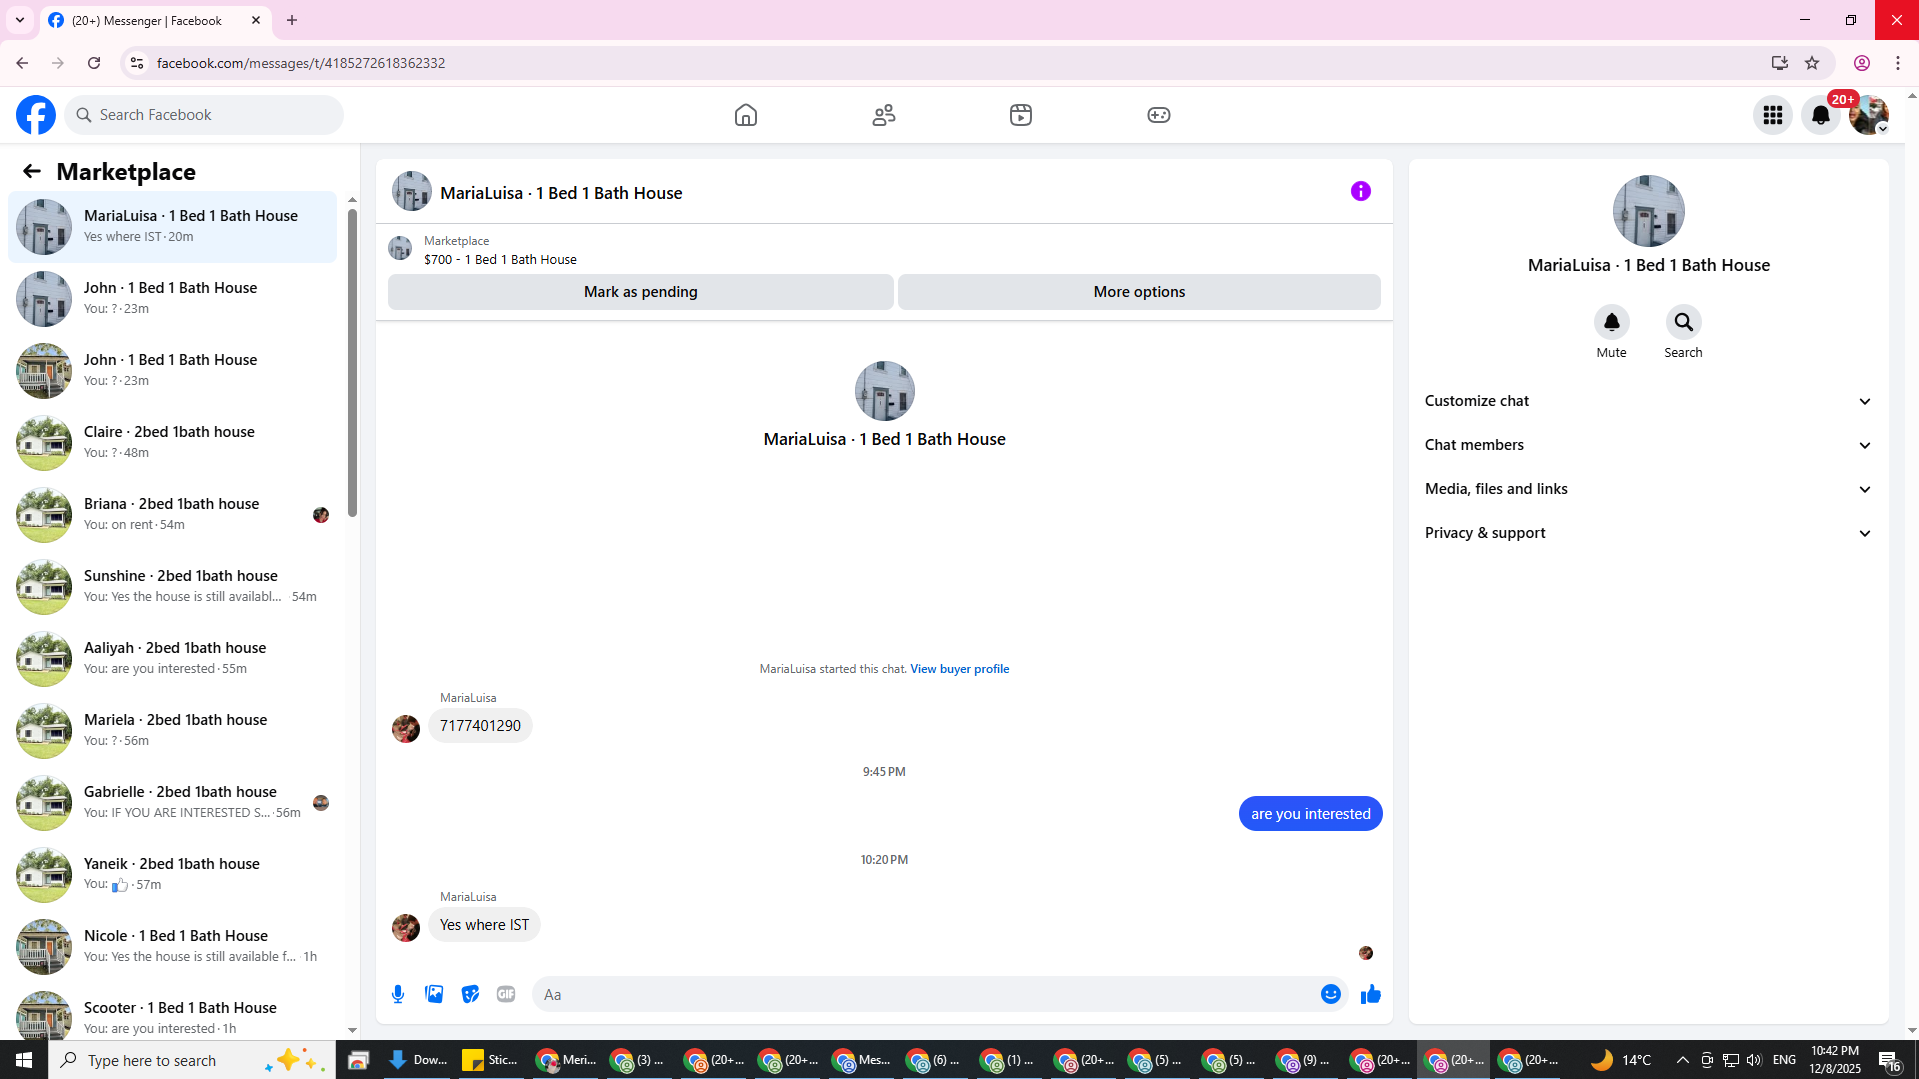Click the 7177401290 message bubble
The height and width of the screenshot is (1079, 1919).
coord(480,726)
